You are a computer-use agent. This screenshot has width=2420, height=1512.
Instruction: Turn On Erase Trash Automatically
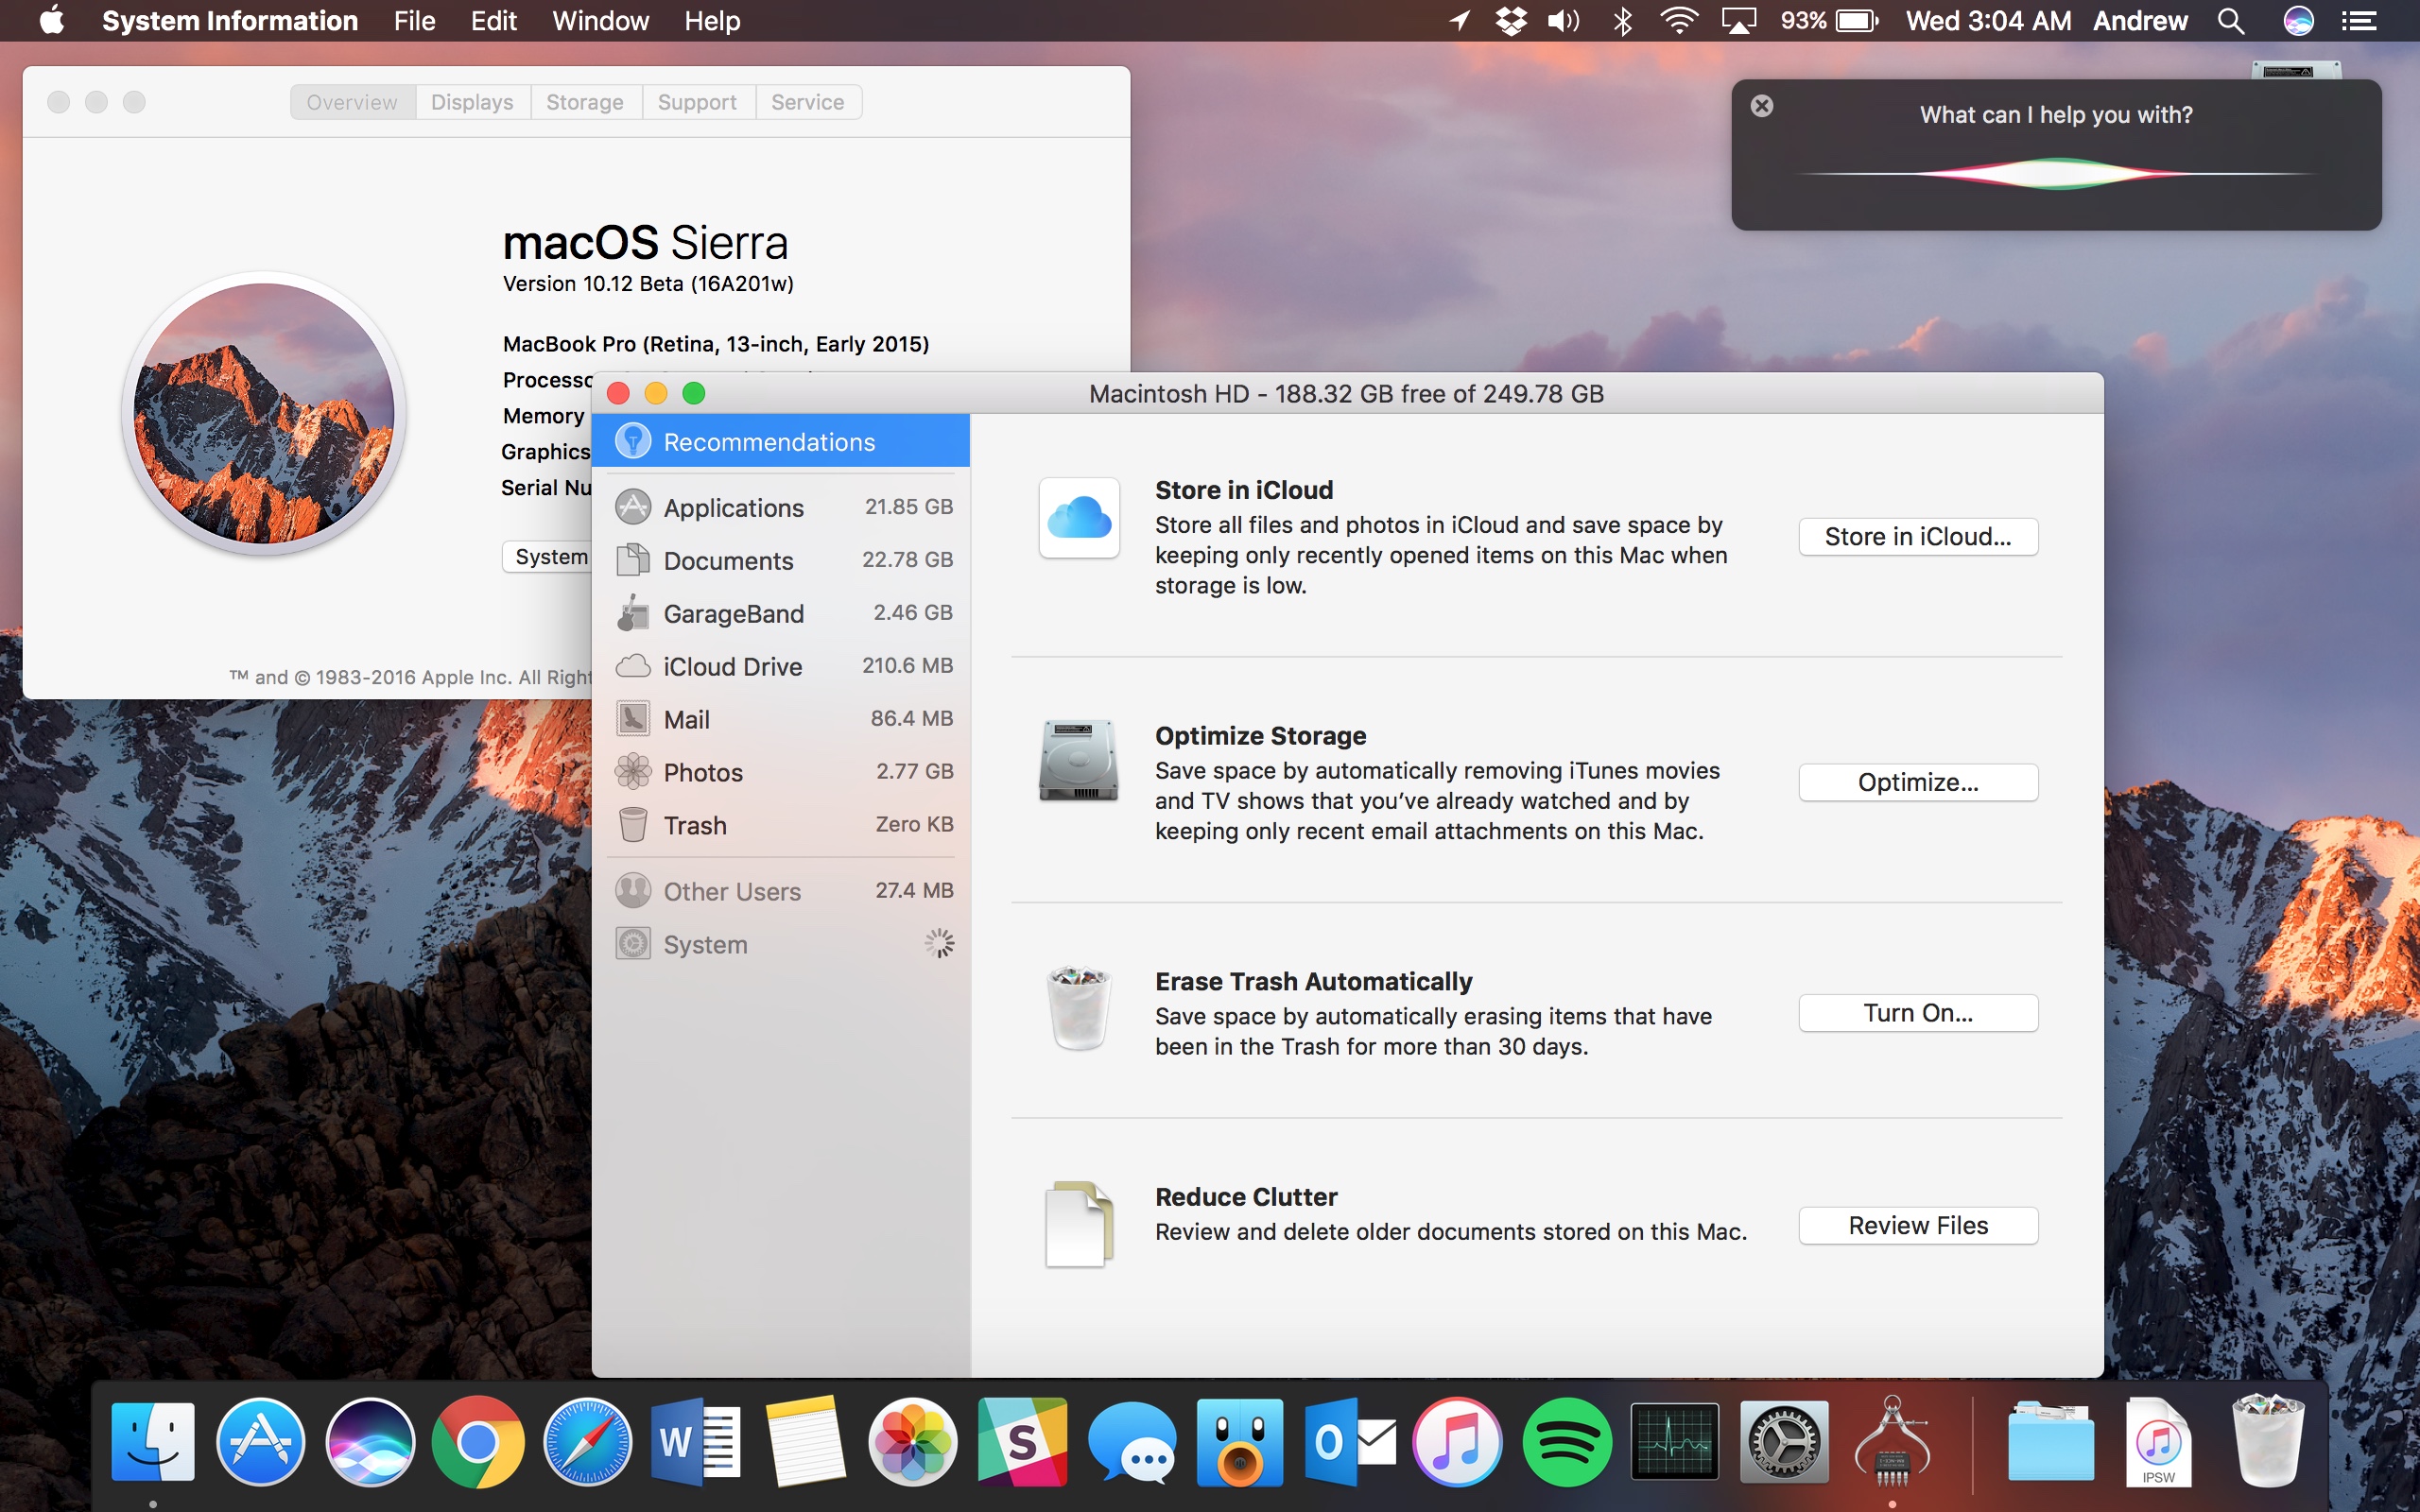click(1918, 1010)
